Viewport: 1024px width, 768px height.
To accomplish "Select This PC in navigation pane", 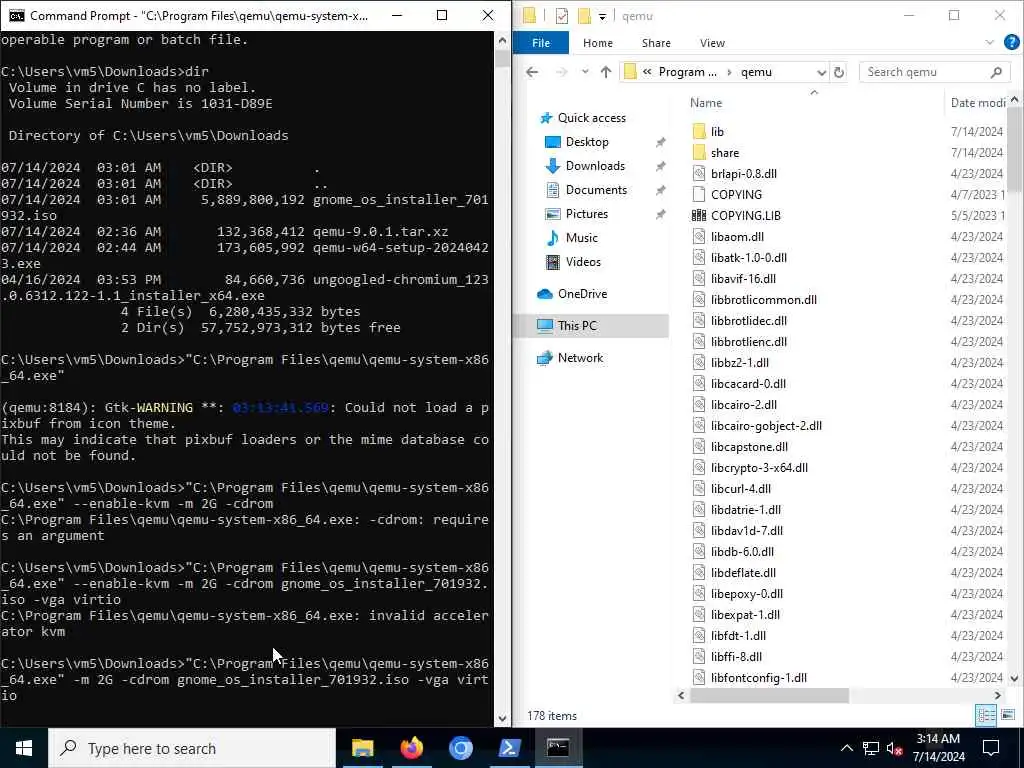I will pos(577,325).
